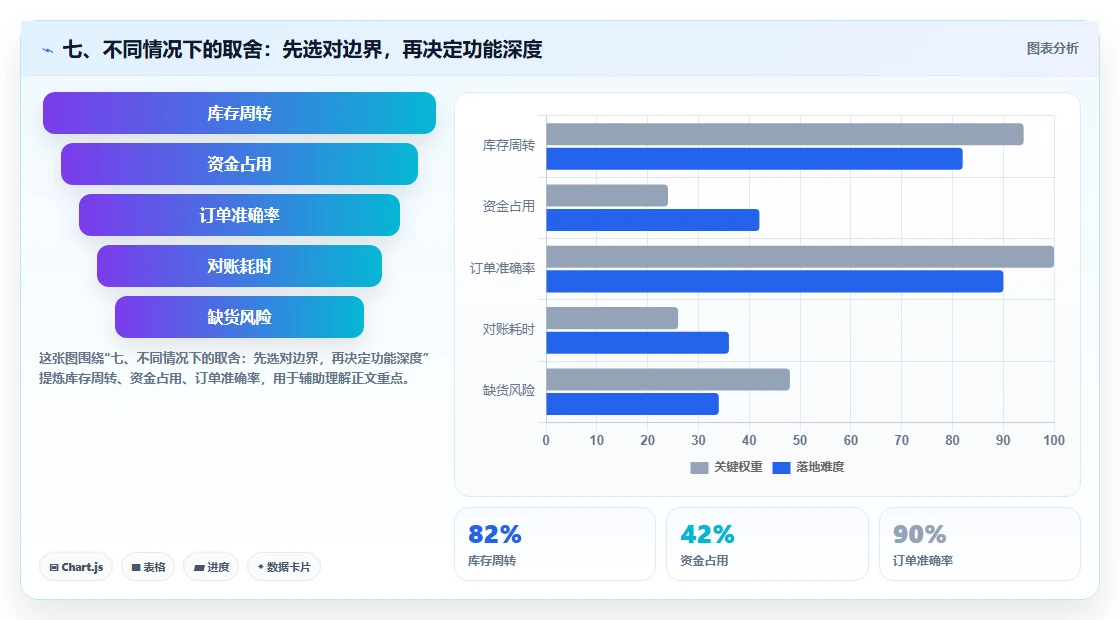Toggle 落地难度 legend swatch
The image size is (1120, 620).
781,467
